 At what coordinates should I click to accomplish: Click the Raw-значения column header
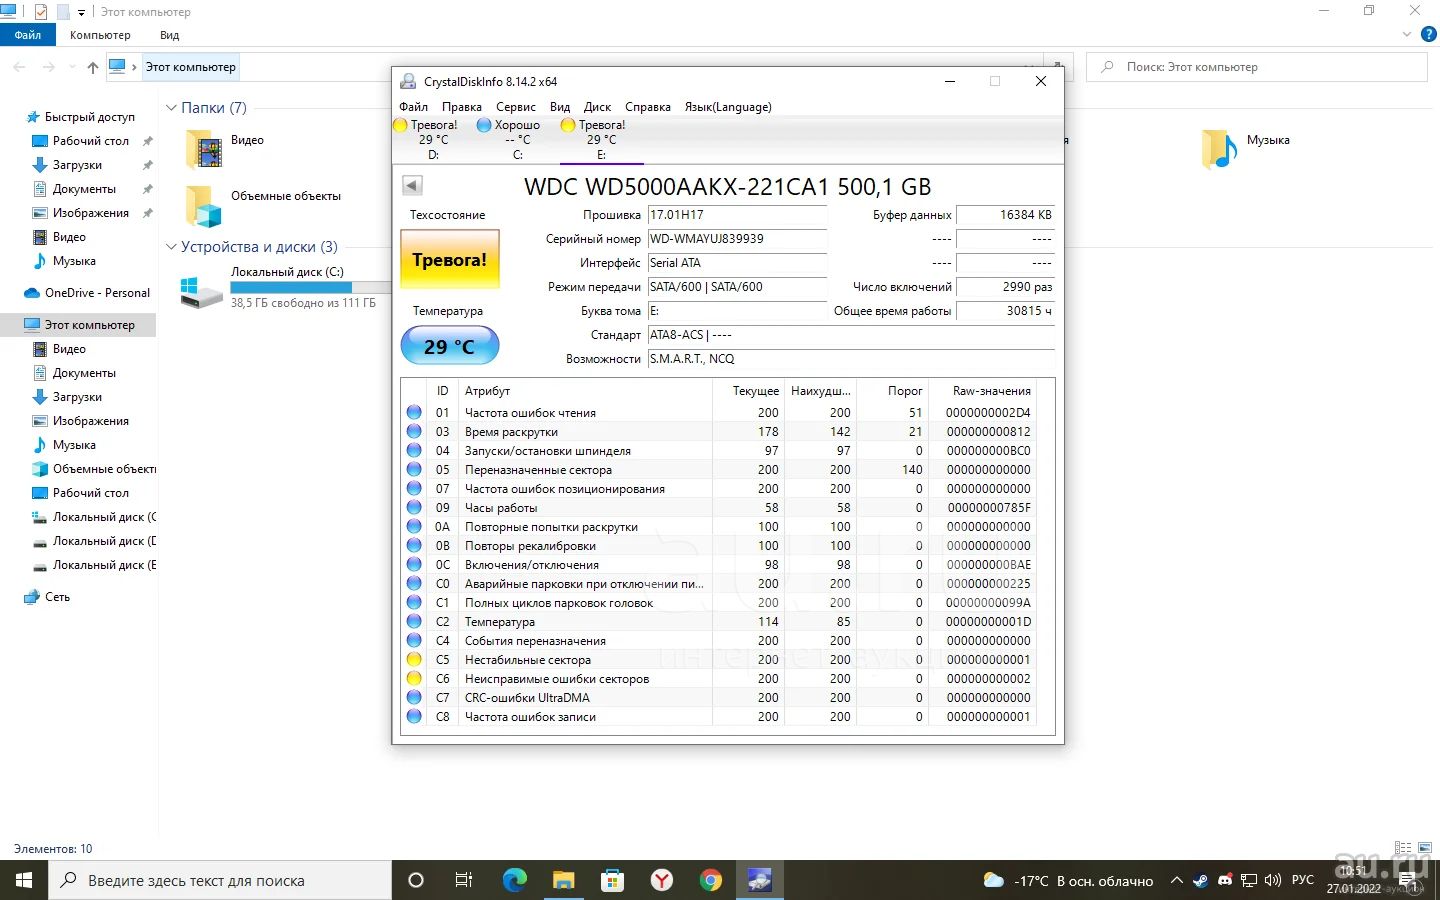982,391
